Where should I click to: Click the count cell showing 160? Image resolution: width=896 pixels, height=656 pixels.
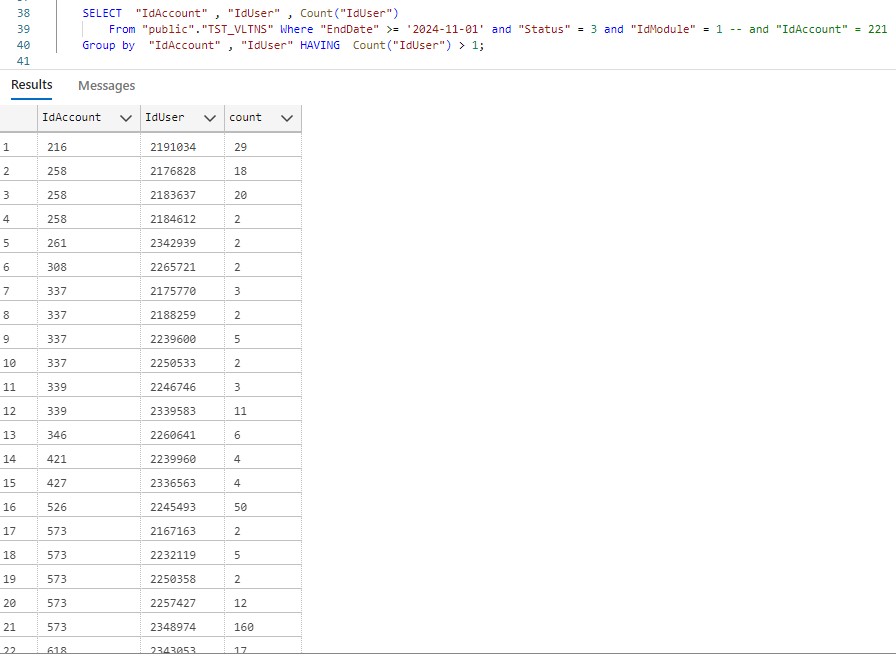click(x=244, y=627)
